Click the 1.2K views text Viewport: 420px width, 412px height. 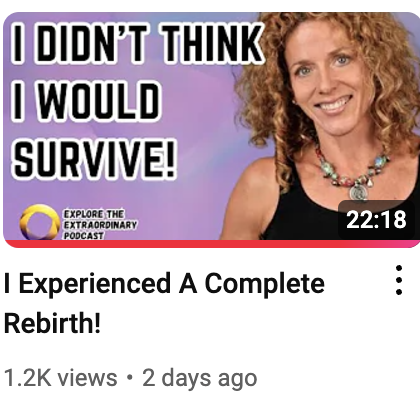coord(61,378)
